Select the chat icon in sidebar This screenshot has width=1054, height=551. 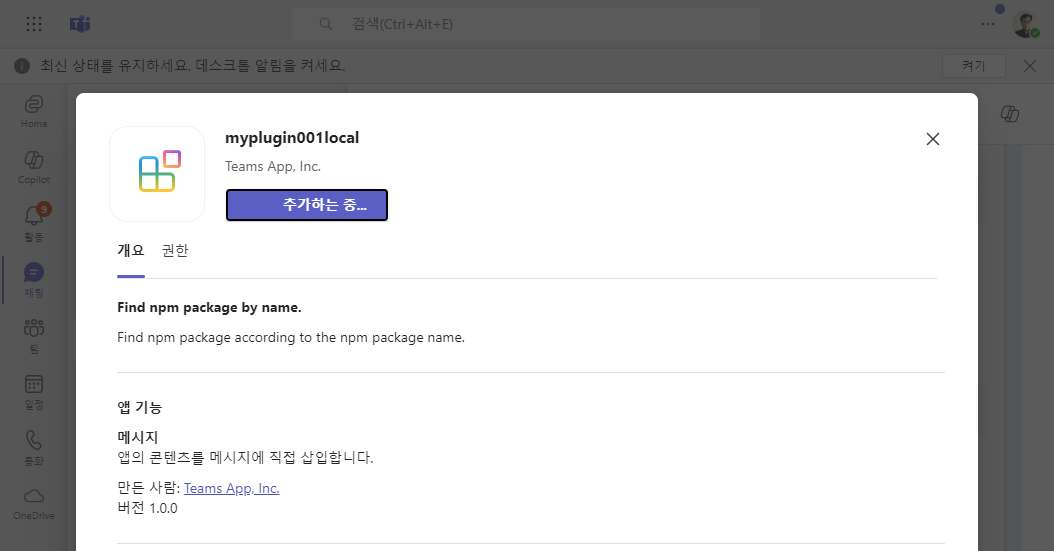tap(34, 280)
